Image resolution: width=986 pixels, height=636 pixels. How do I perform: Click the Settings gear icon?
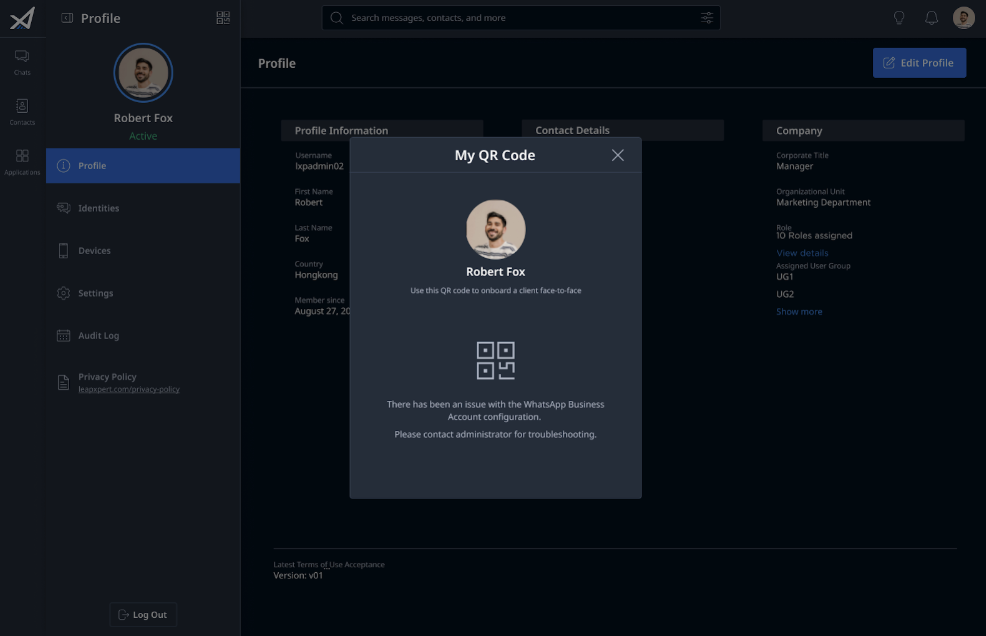(64, 293)
